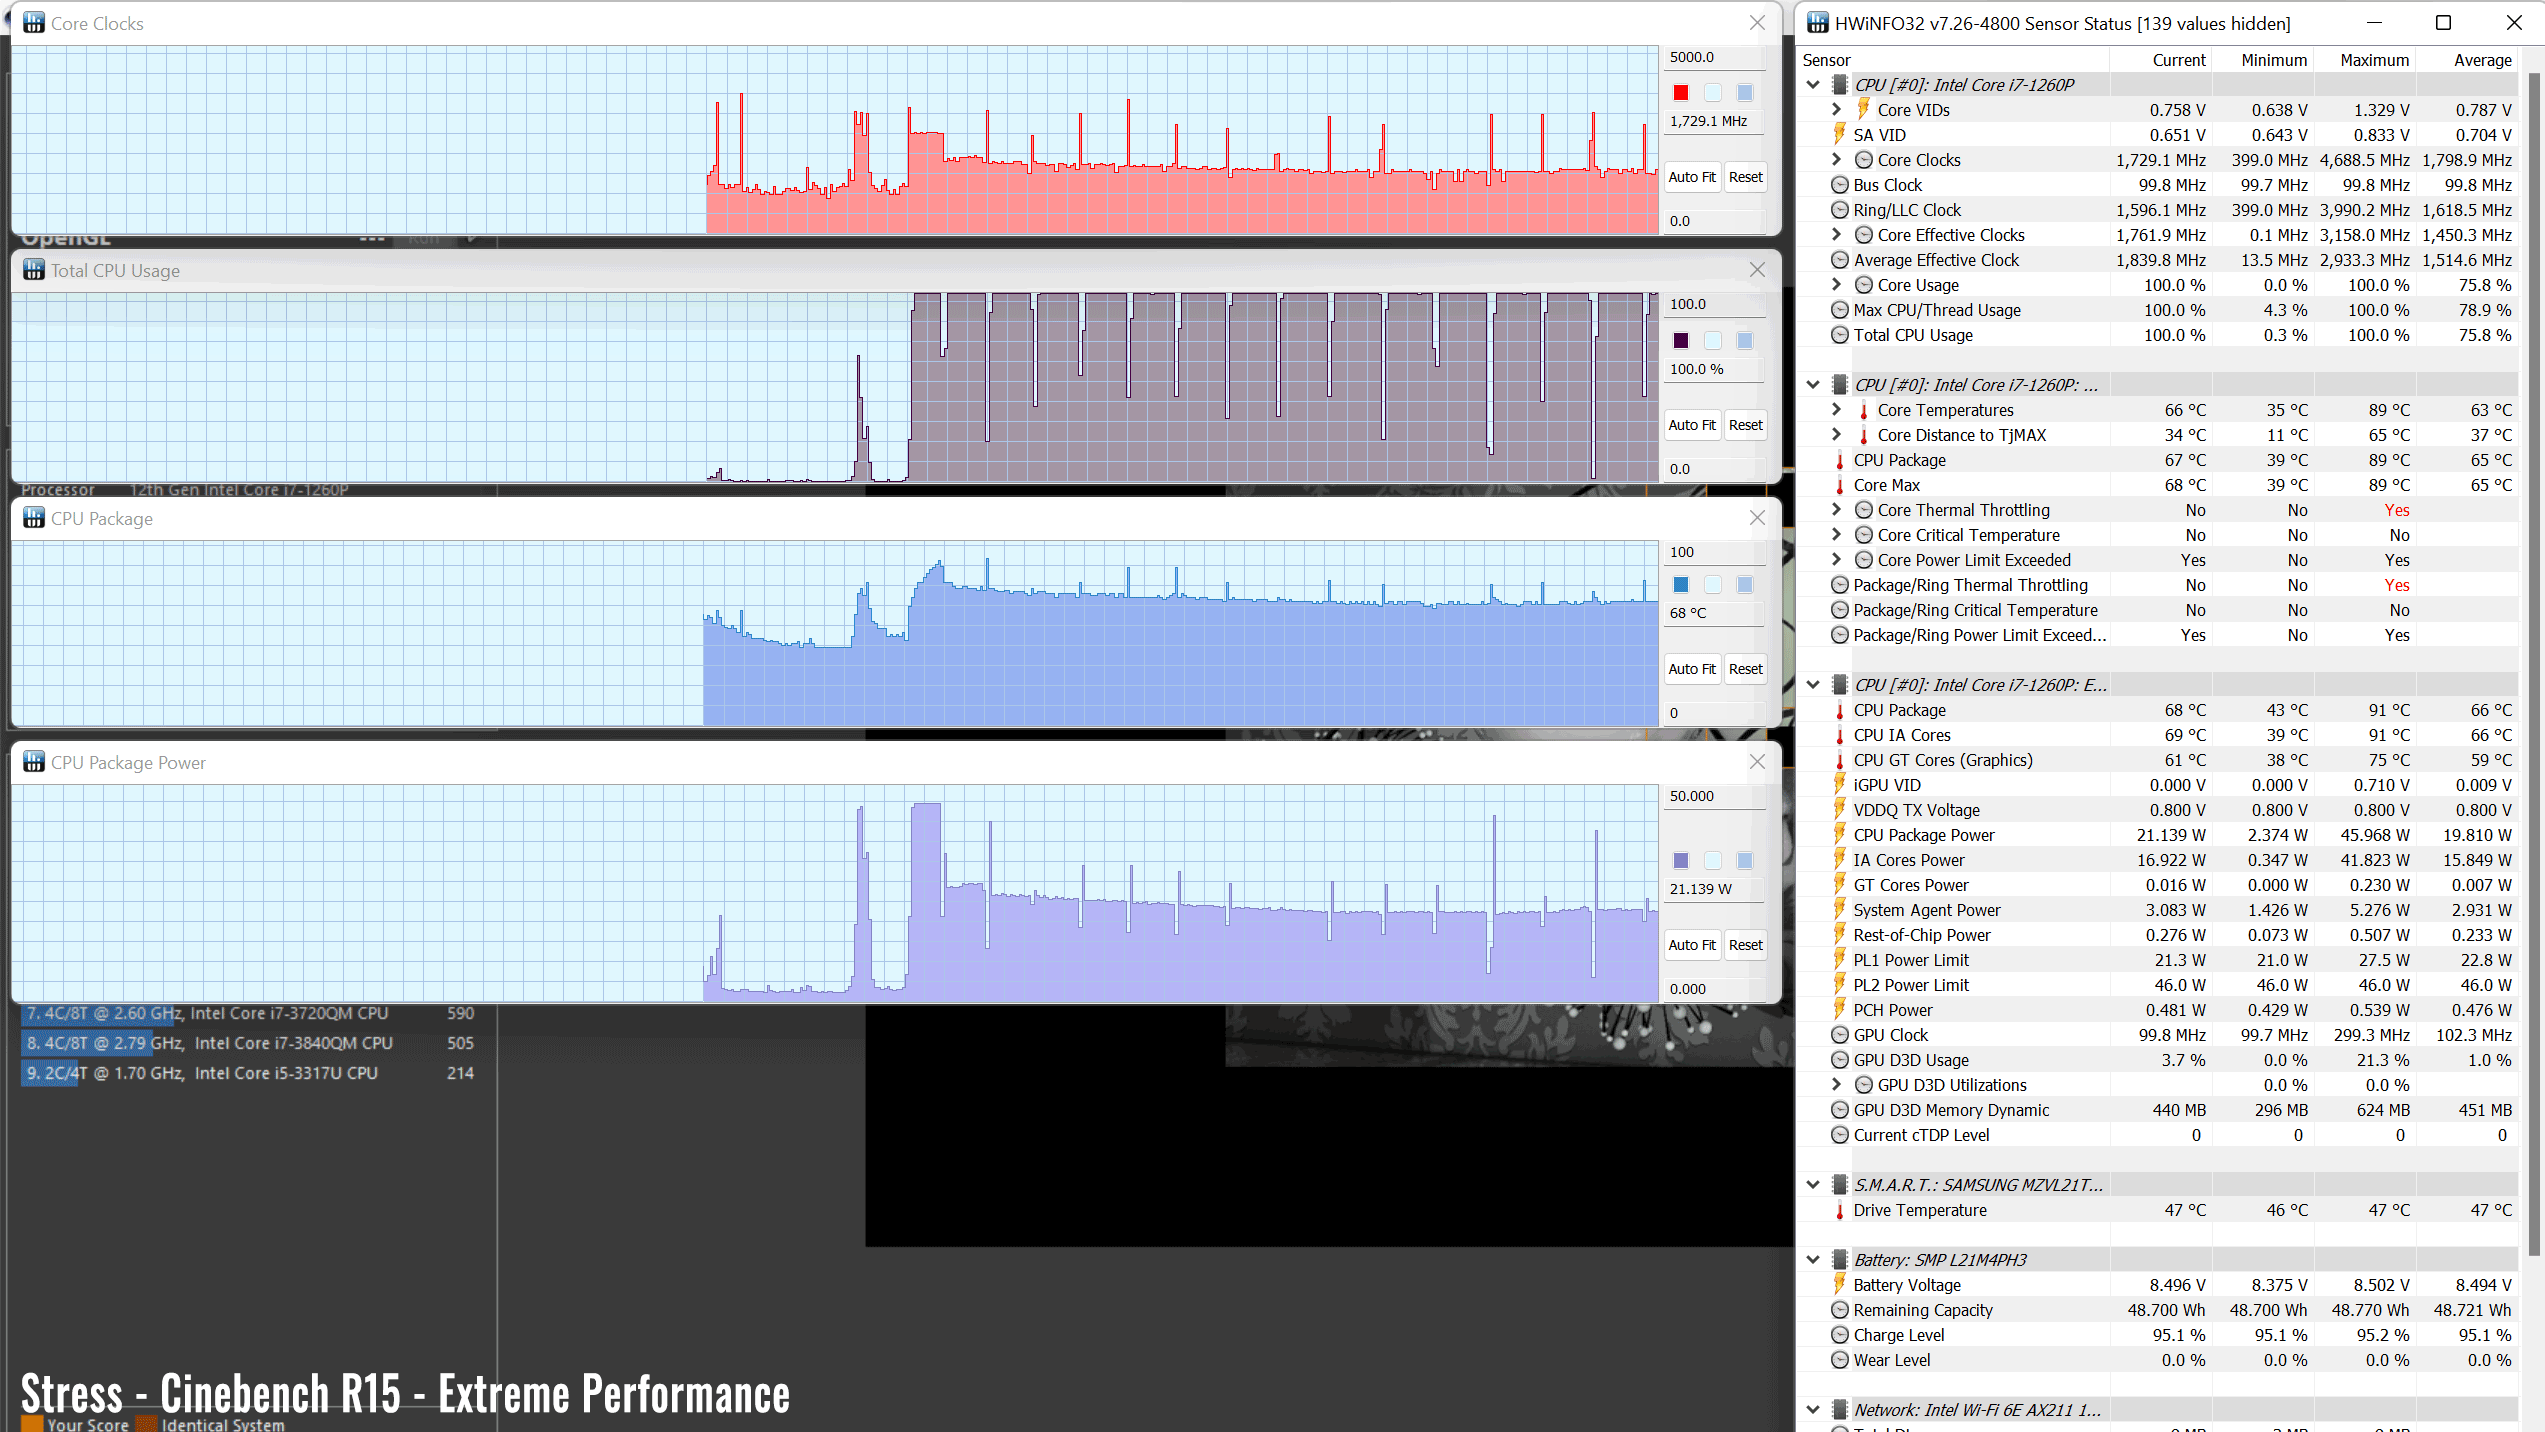2545x1432 pixels.
Task: Click the lightning icon beside PCH Power
Action: pyautogui.click(x=1839, y=1009)
